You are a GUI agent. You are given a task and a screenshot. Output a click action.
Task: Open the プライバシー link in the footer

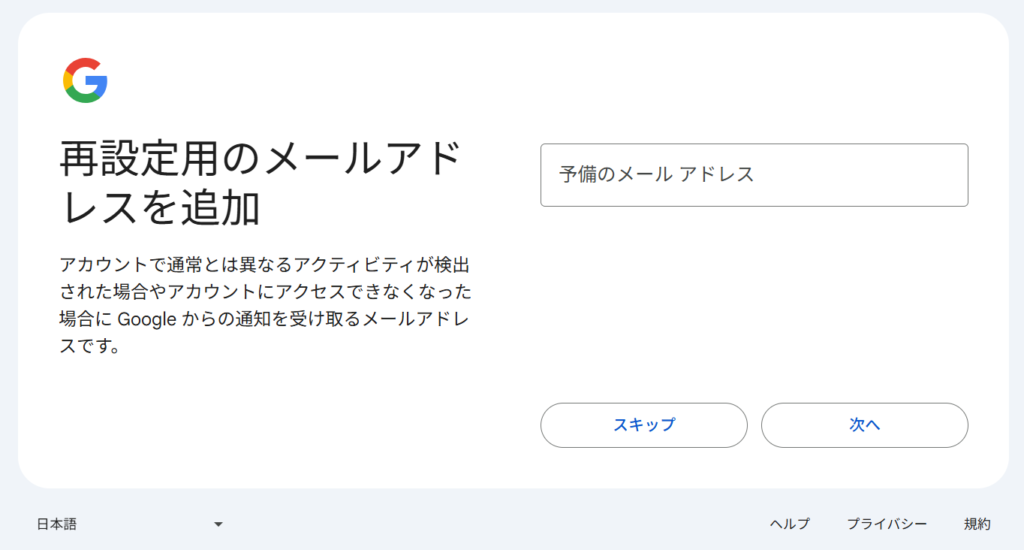tap(887, 524)
